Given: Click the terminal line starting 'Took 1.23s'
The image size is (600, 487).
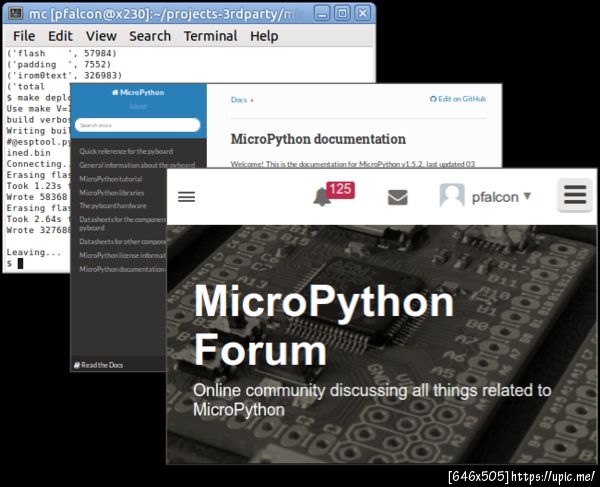Looking at the screenshot, I should (x=38, y=186).
